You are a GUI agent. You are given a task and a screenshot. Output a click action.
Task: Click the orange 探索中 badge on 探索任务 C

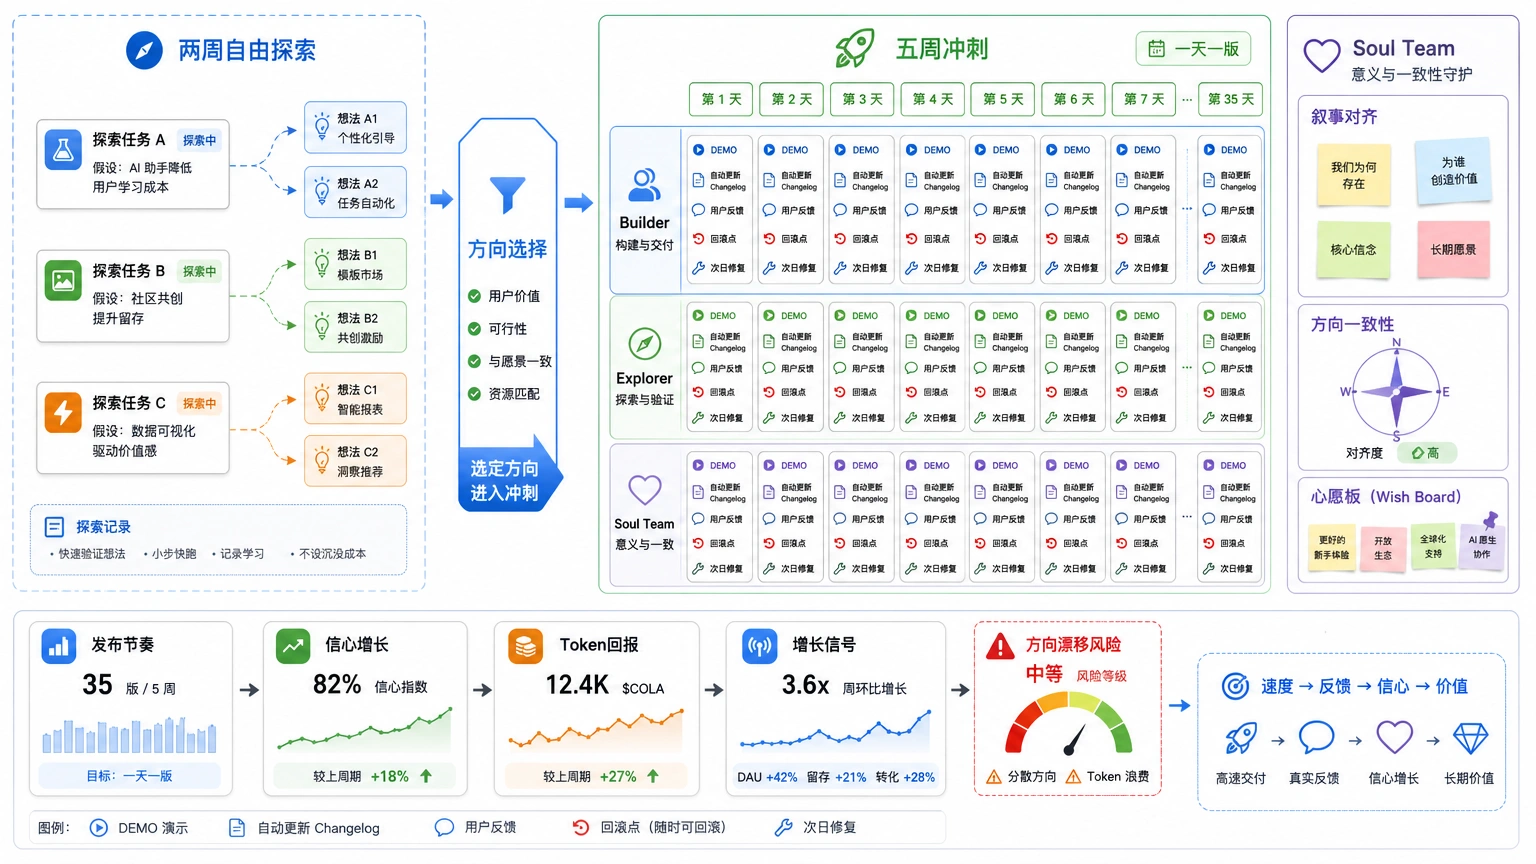(x=200, y=403)
